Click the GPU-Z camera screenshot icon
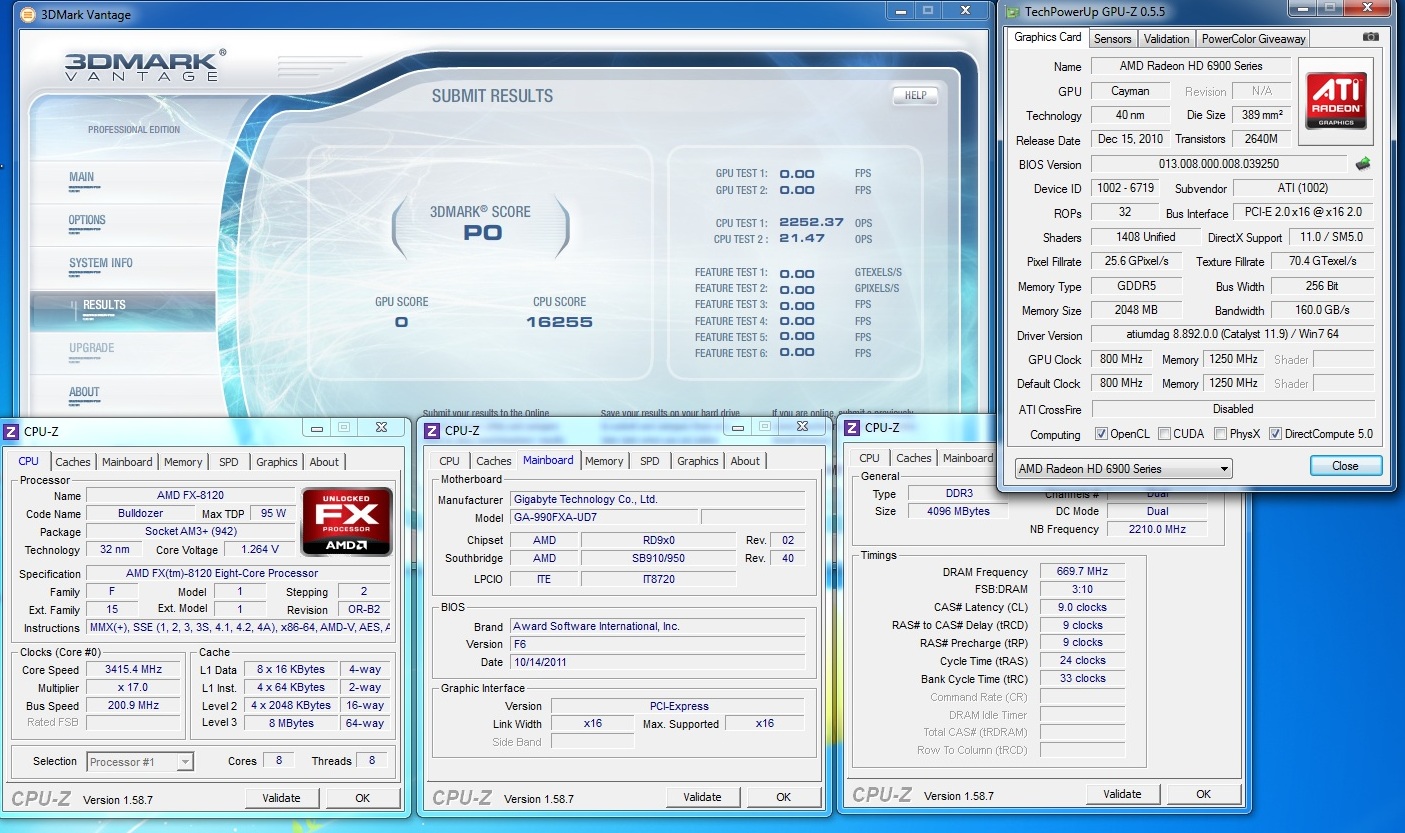This screenshot has width=1405, height=833. (1370, 37)
